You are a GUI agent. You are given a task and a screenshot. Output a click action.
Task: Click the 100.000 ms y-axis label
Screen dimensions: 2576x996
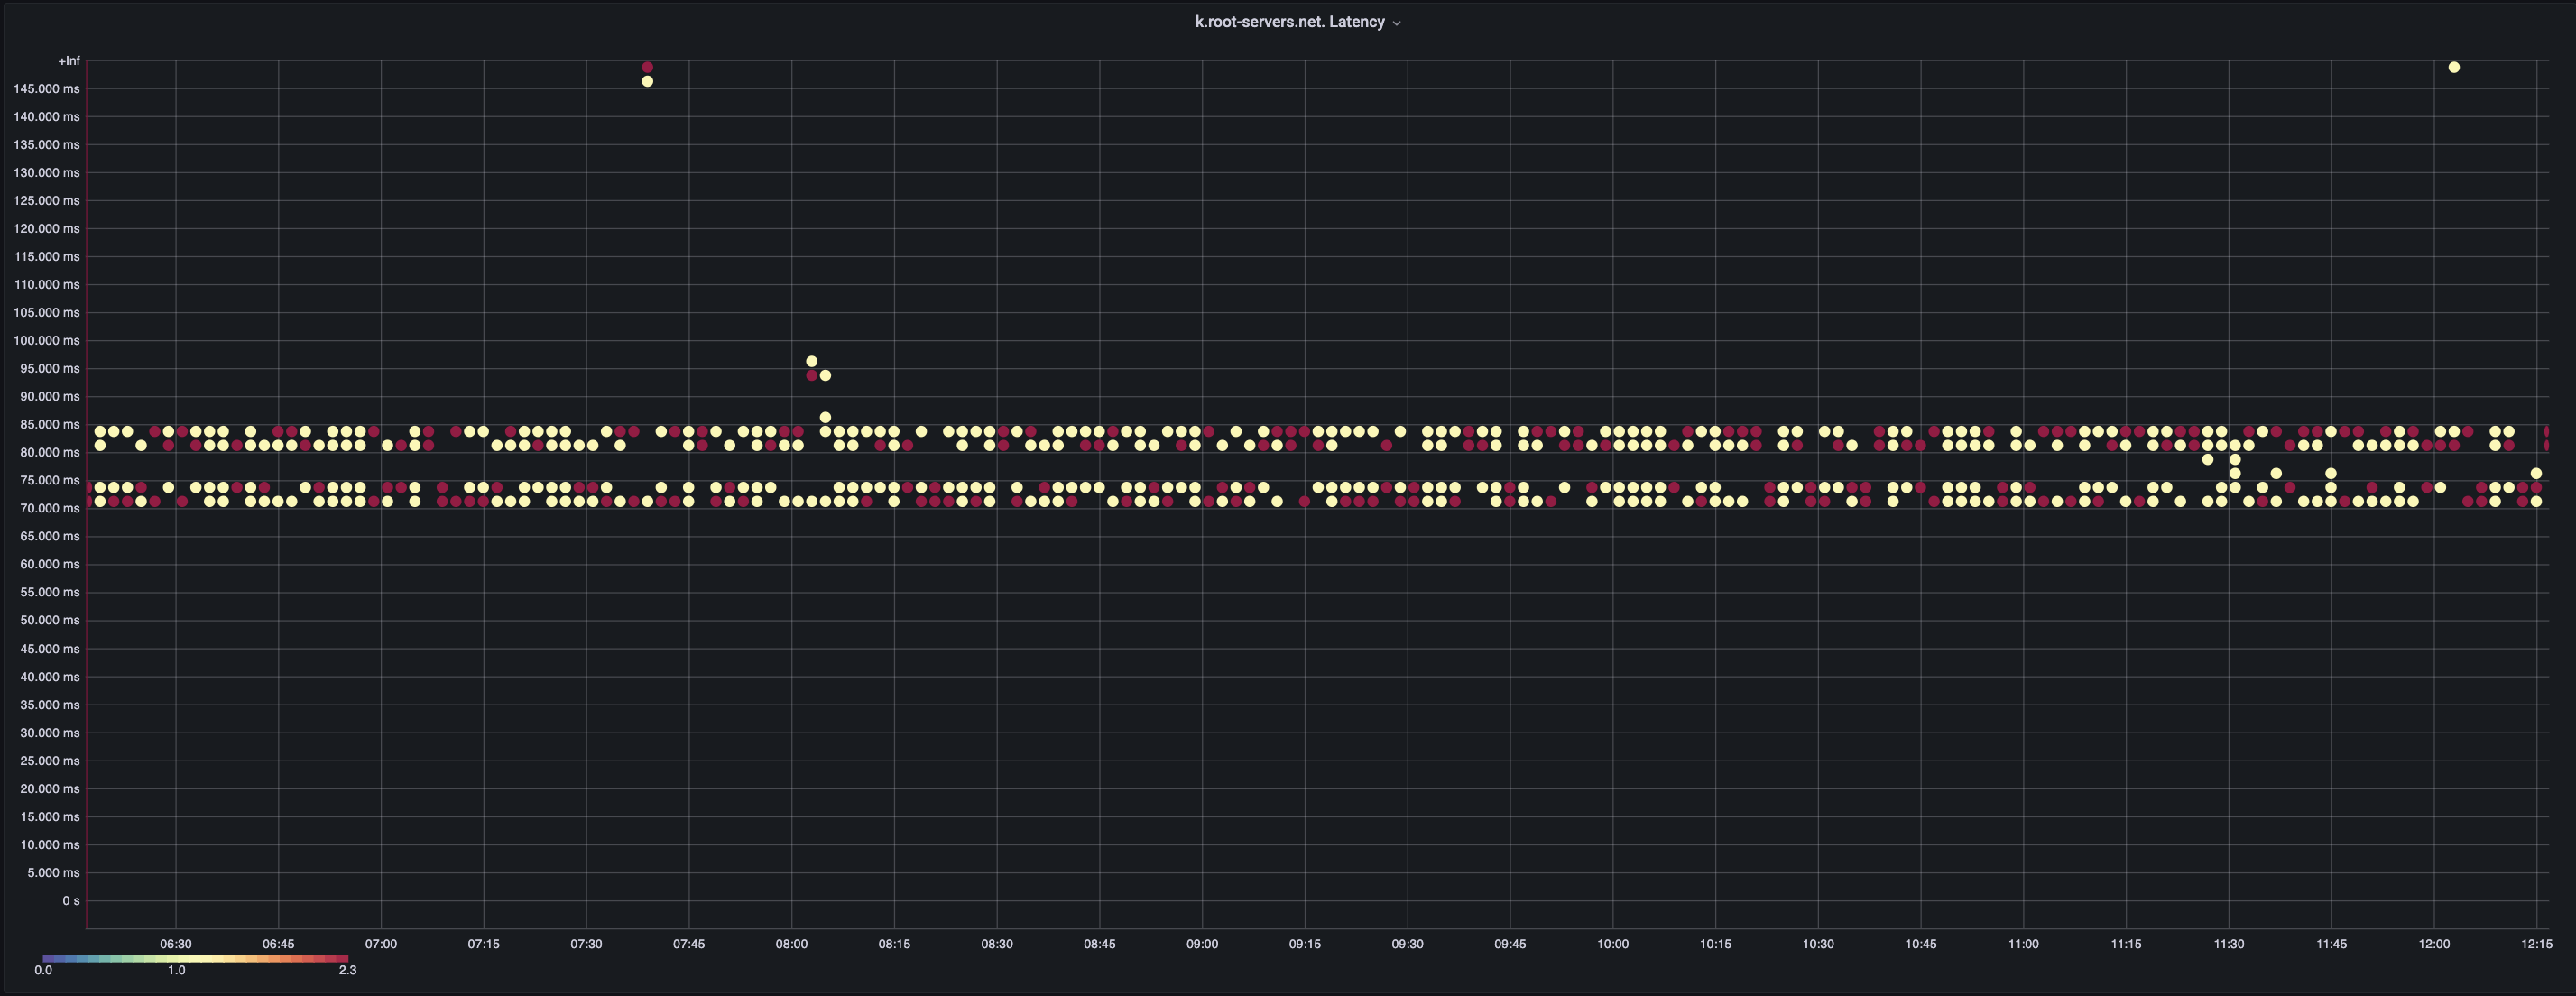pyautogui.click(x=46, y=341)
